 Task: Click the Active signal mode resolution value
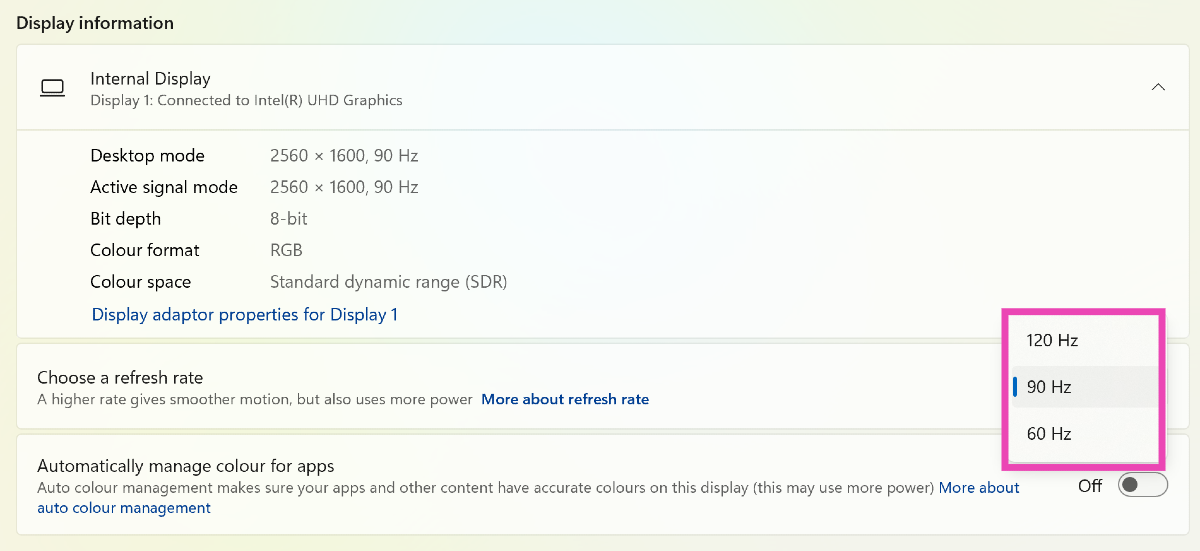tap(344, 187)
